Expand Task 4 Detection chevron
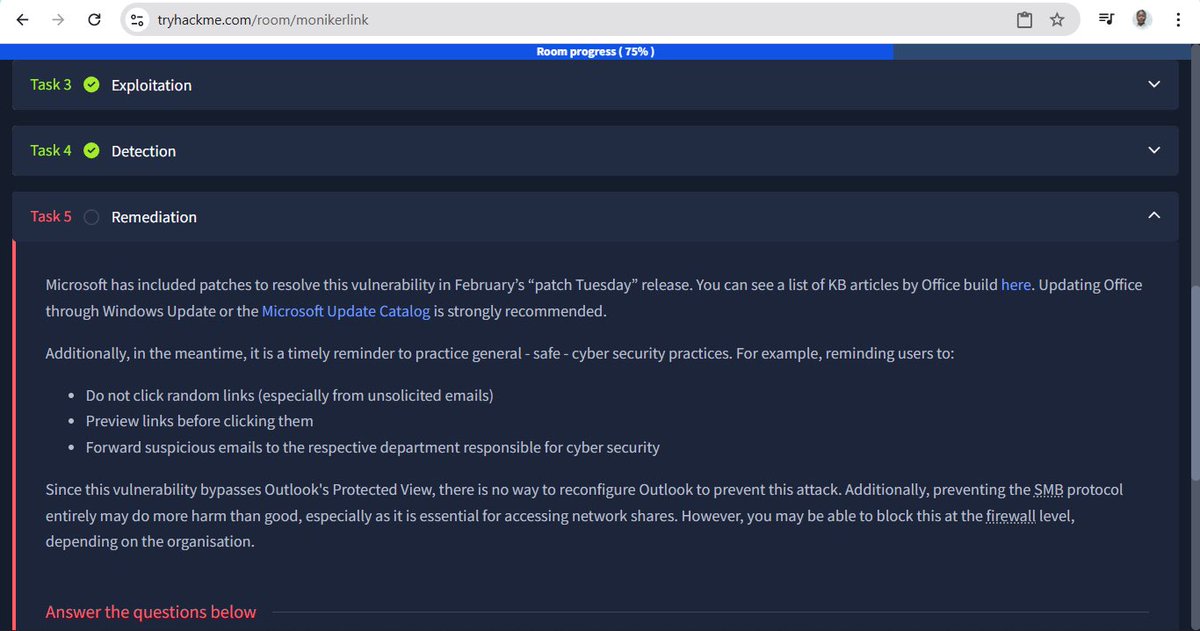 (1154, 151)
